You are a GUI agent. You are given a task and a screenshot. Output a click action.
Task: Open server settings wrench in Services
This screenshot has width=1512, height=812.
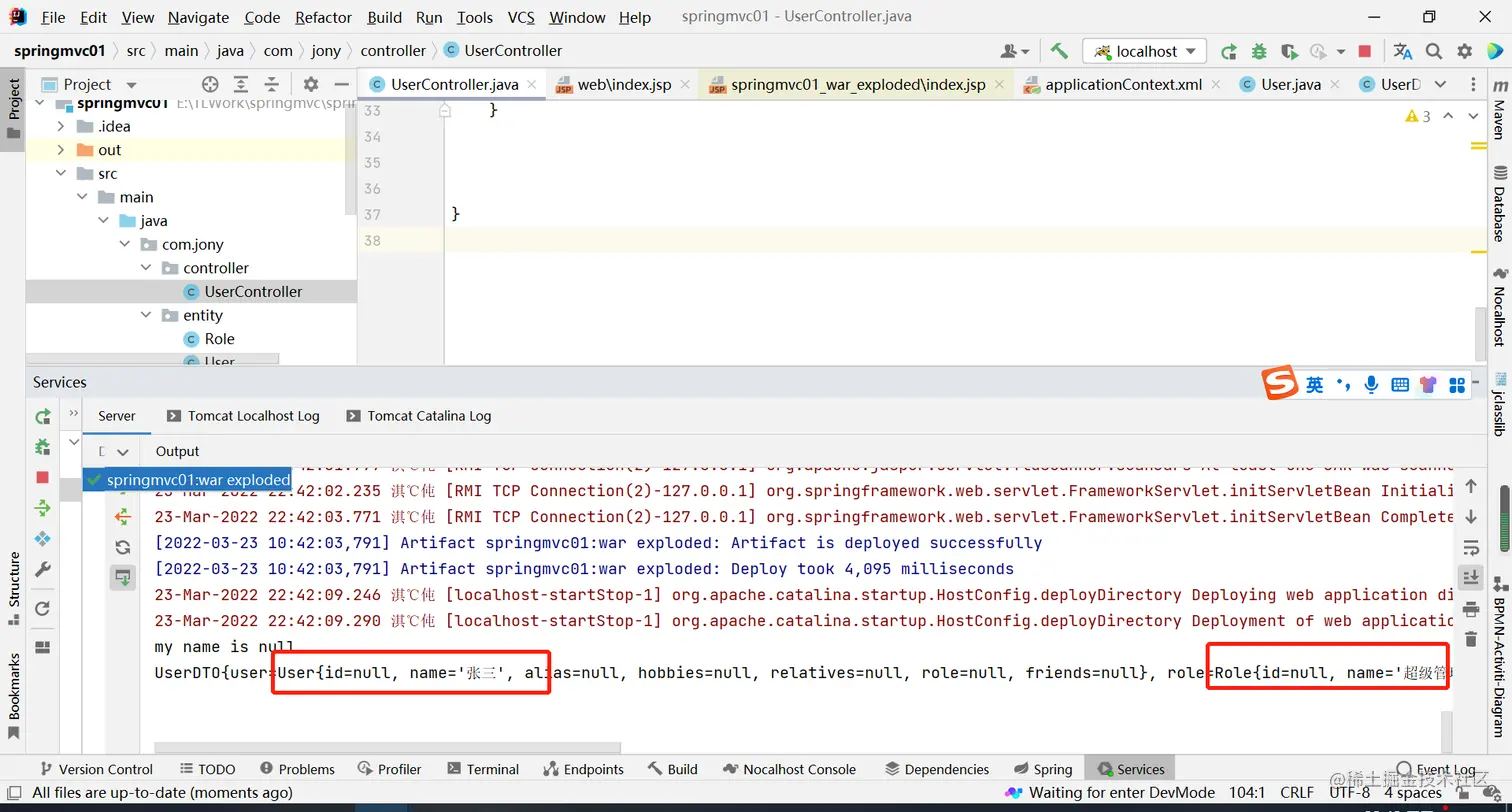(42, 570)
